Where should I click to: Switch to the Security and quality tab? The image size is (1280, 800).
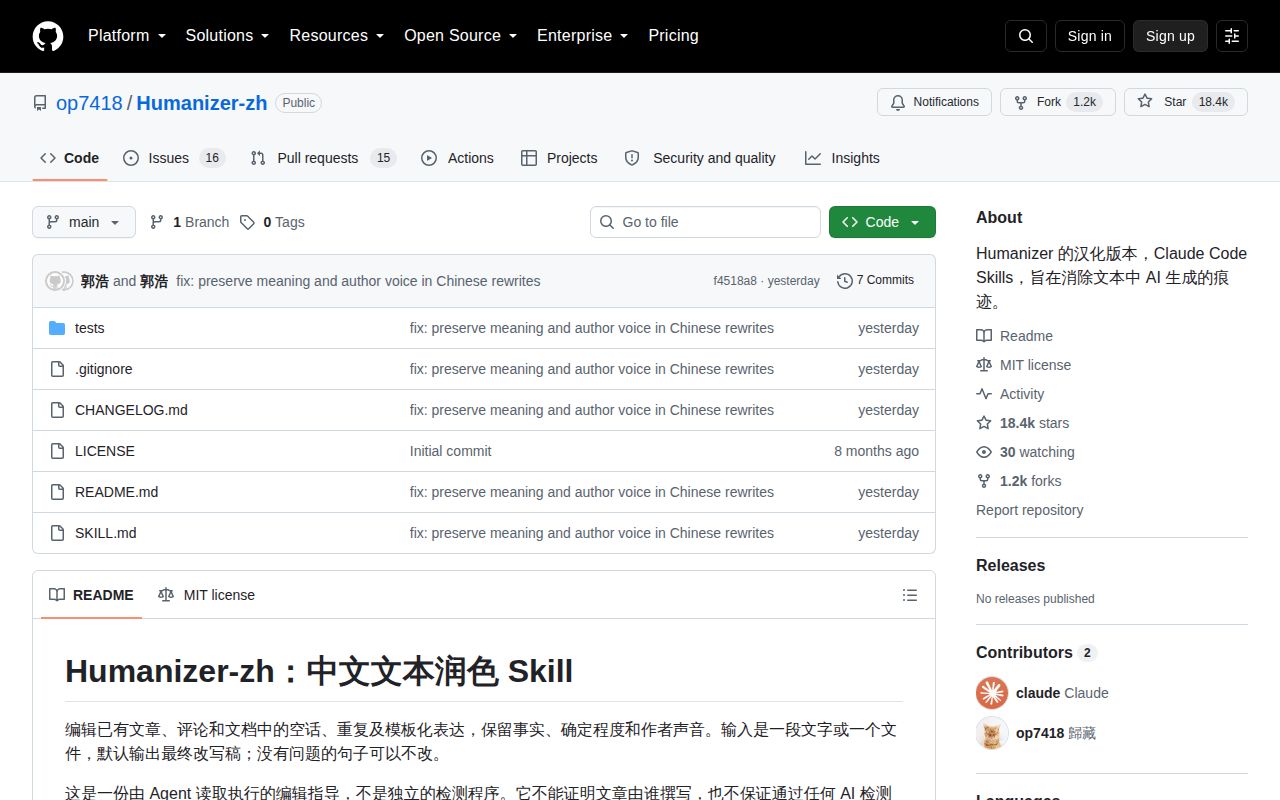click(700, 158)
